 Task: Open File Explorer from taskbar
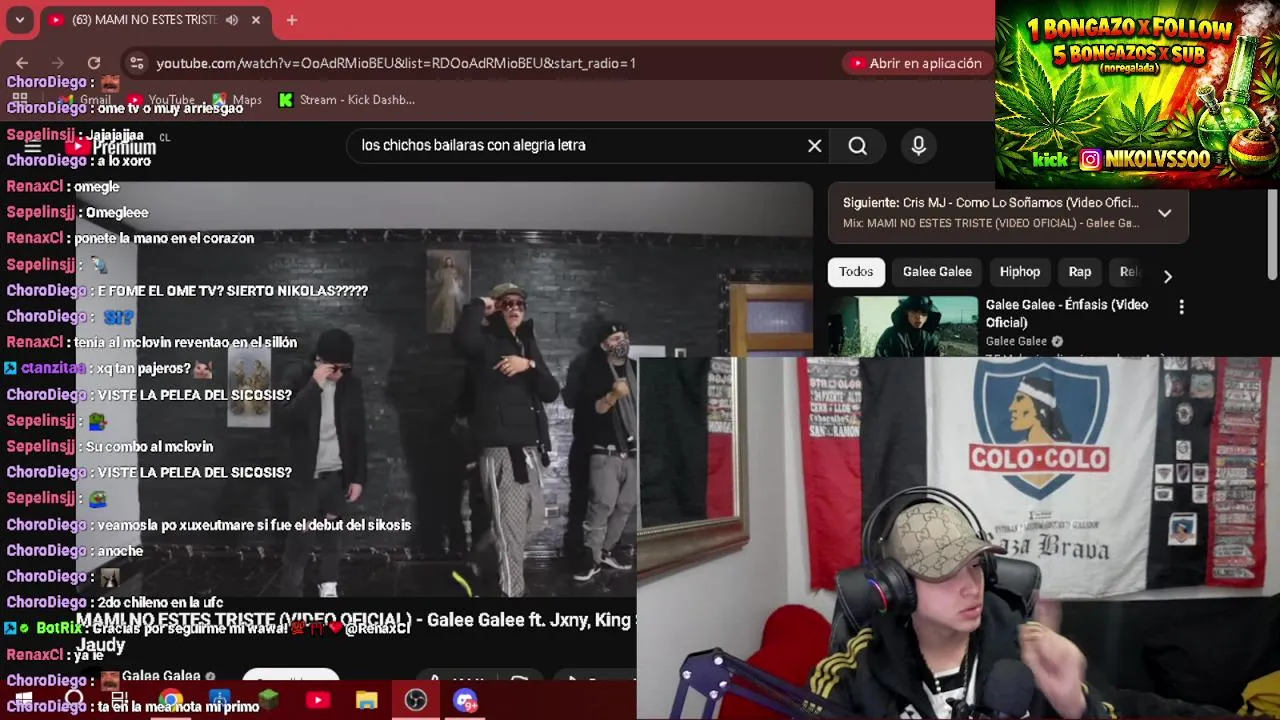click(x=367, y=701)
